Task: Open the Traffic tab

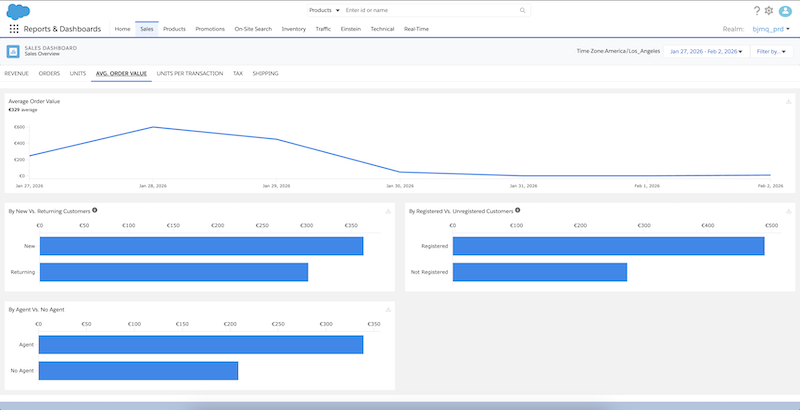Action: click(x=323, y=29)
